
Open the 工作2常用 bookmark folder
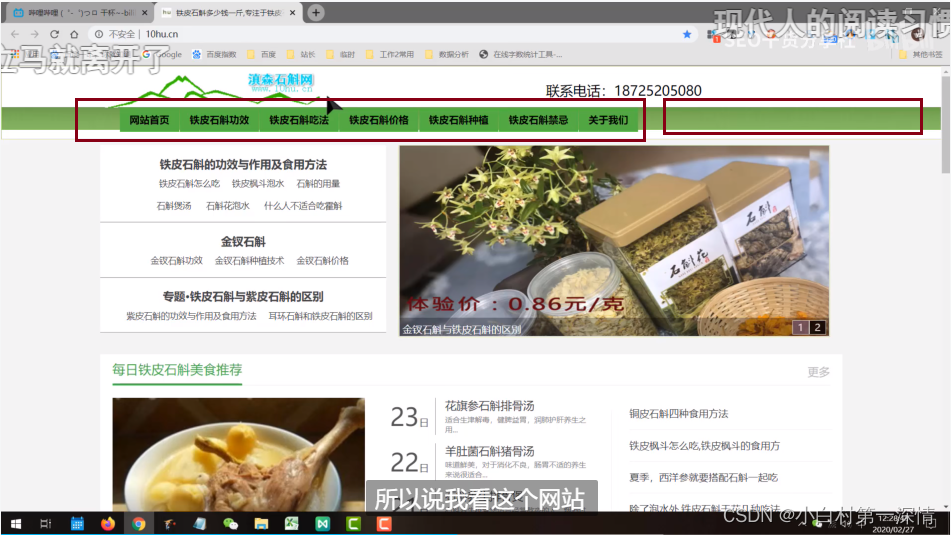(390, 54)
